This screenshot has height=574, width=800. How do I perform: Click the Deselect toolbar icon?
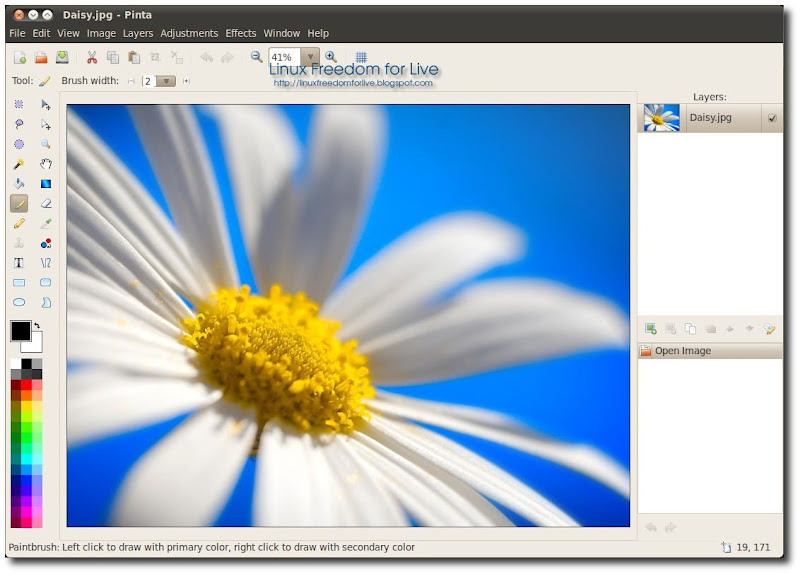pyautogui.click(x=176, y=57)
